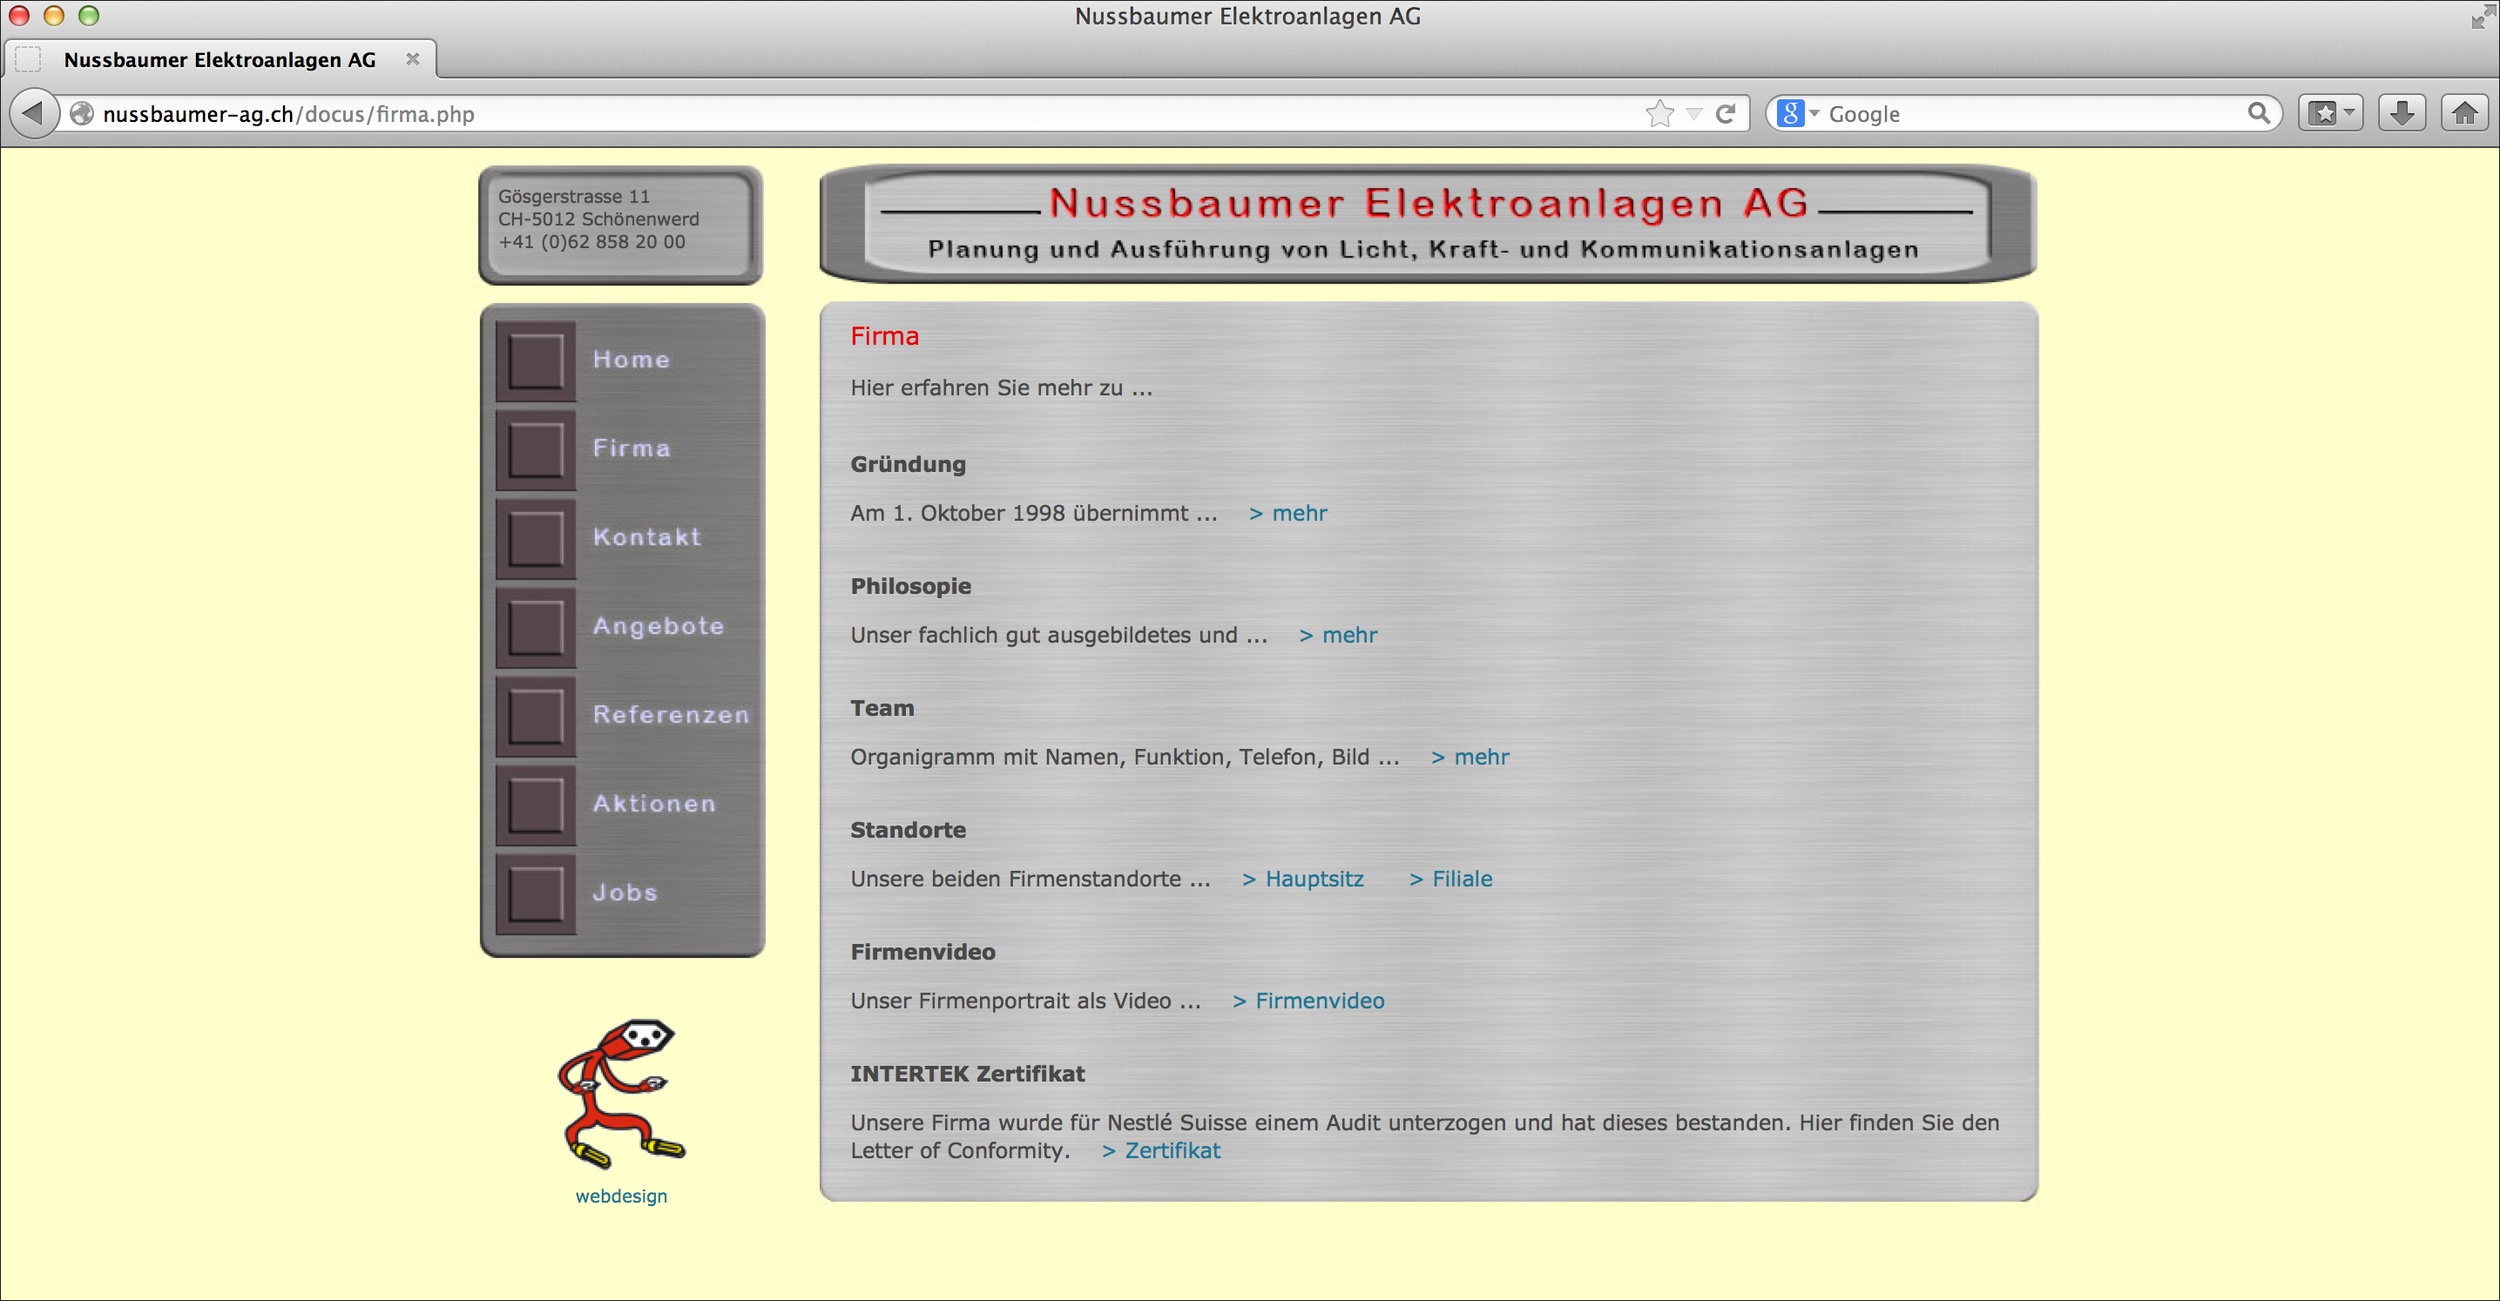Click the Standorte section heading
Screen dimensions: 2500x1301
coord(908,830)
